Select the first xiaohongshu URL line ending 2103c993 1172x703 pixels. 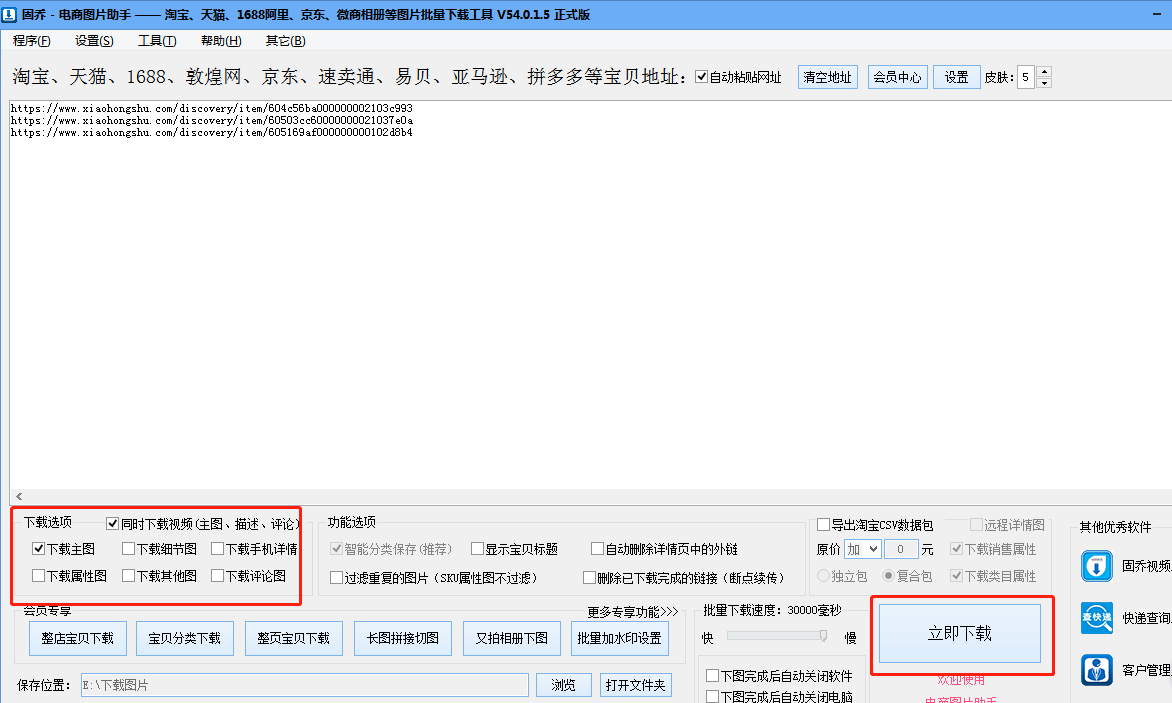tap(212, 108)
